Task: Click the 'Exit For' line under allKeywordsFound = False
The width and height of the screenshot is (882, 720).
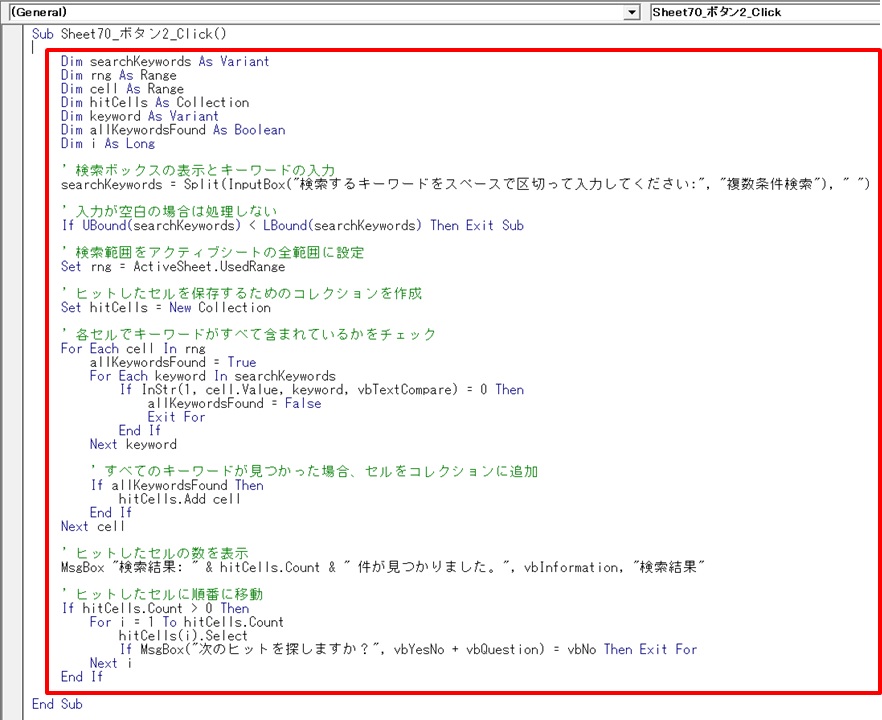Action: [x=176, y=417]
